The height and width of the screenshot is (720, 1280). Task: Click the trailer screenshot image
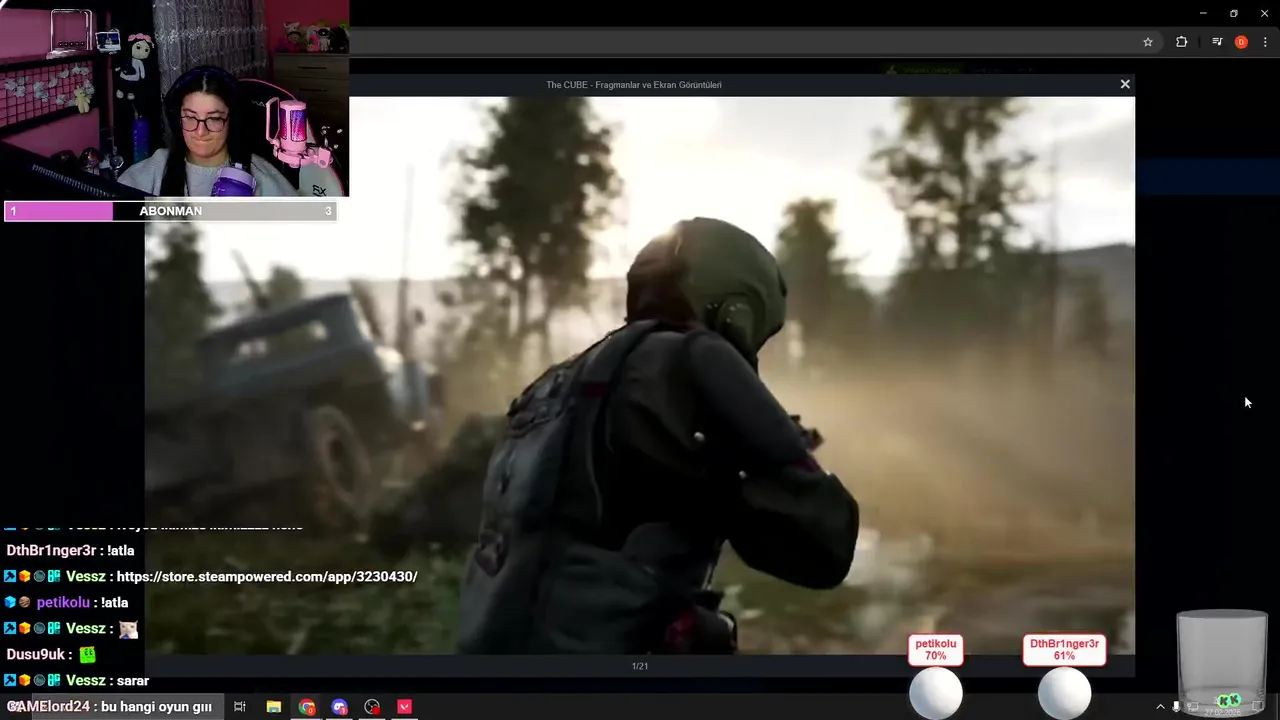640,375
